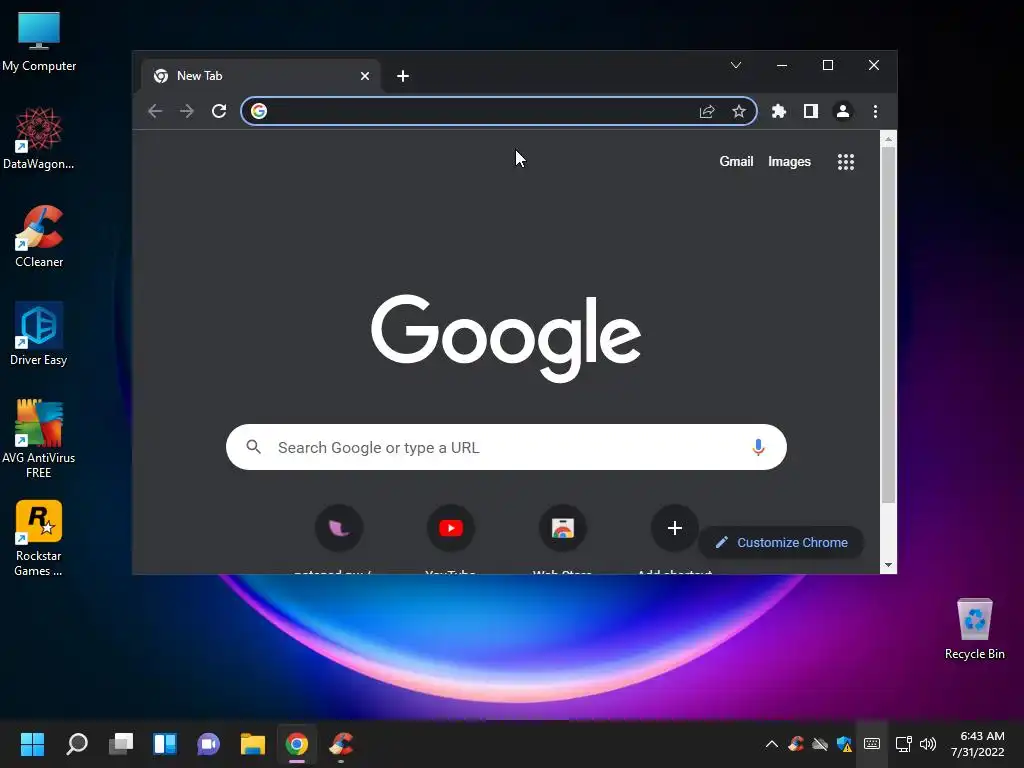Click the Windows Security tray icon

(844, 744)
